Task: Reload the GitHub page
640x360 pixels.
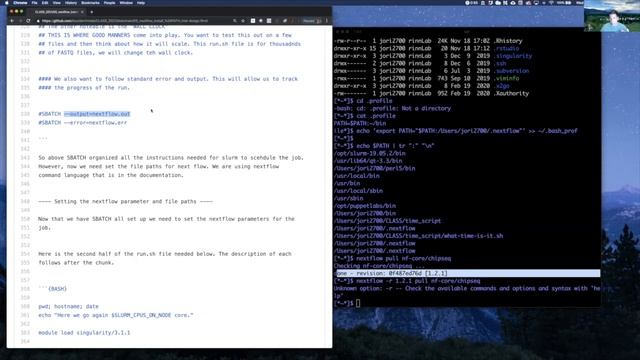Action: [28, 20]
